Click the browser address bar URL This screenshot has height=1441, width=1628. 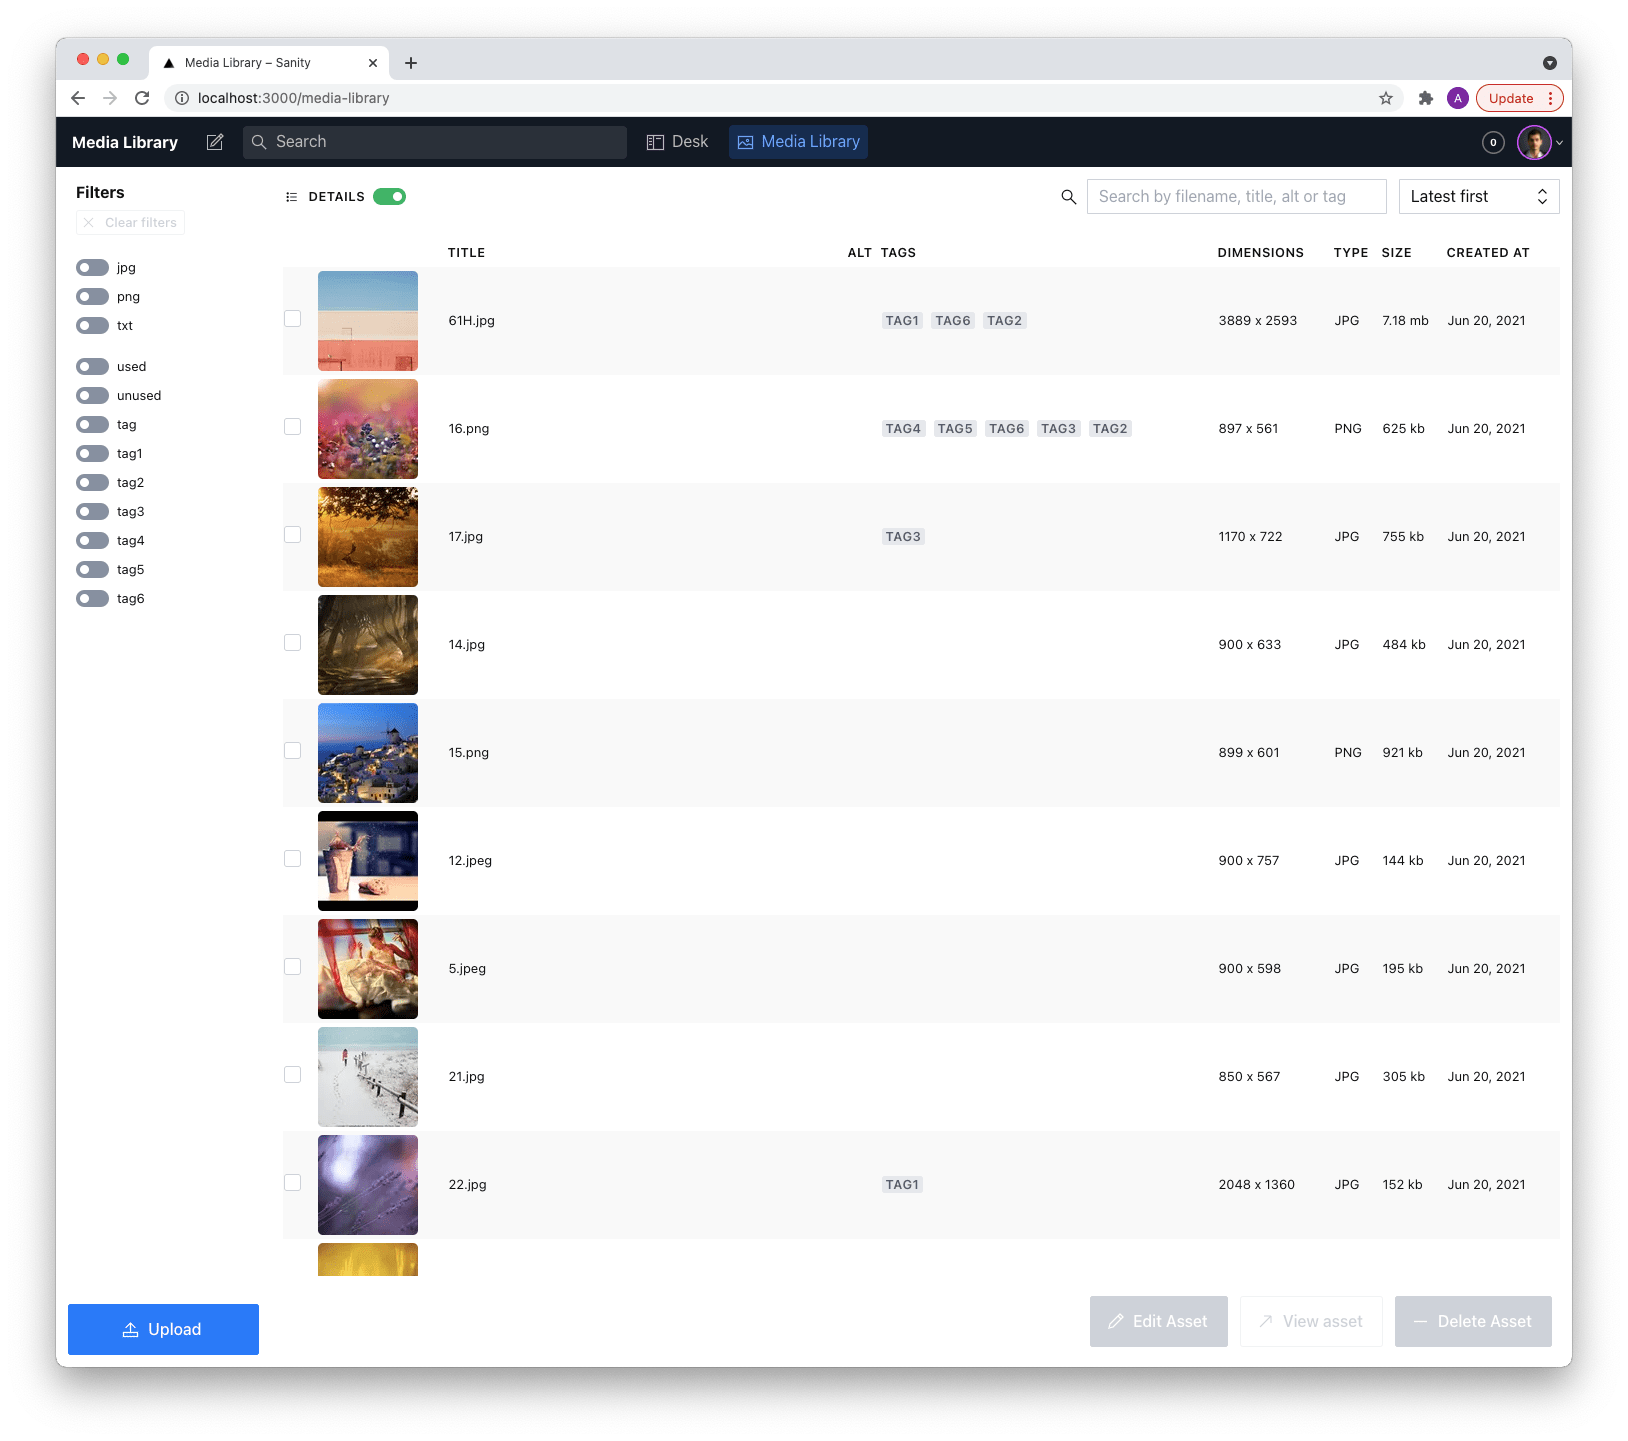coord(293,98)
